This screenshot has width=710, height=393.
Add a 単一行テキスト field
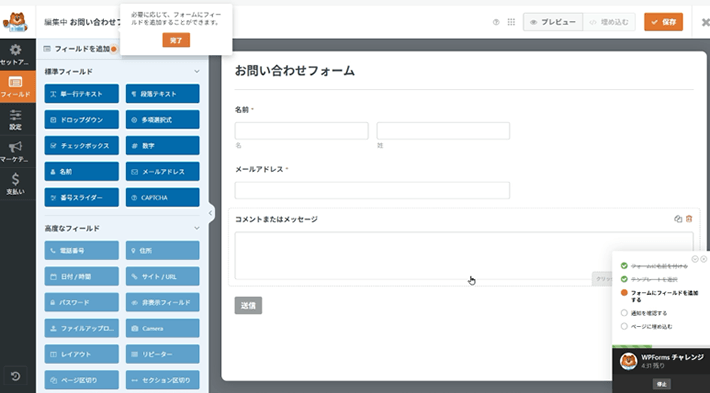coord(82,94)
